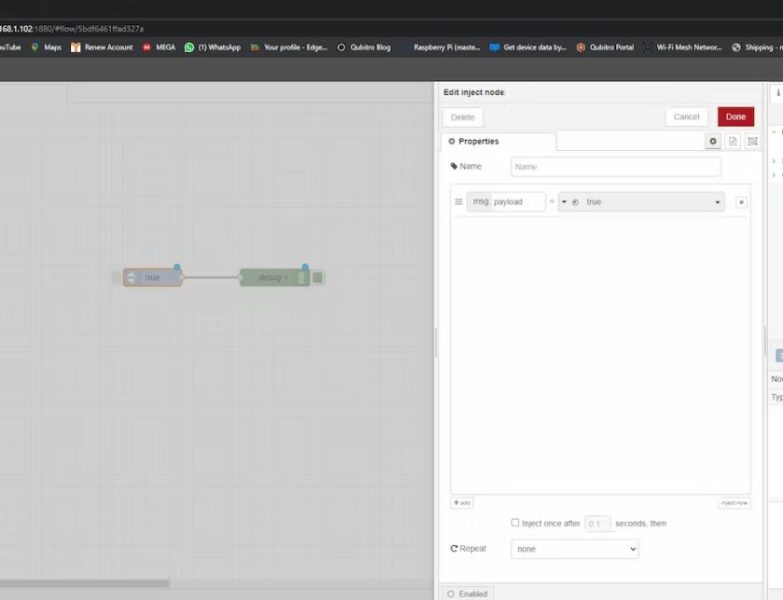Open payload value type selector

tap(569, 202)
